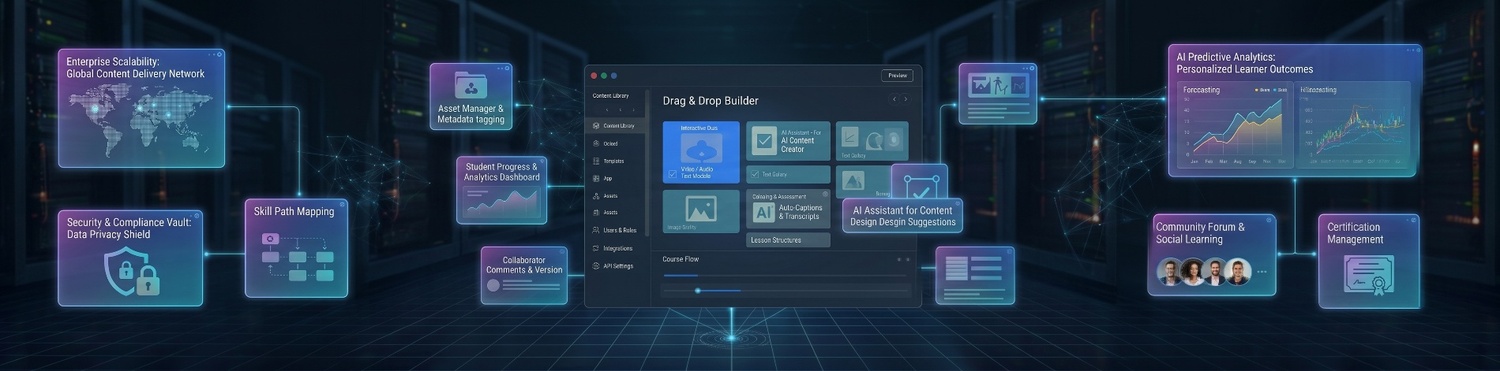This screenshot has width=1500, height=371.
Task: Click the Lesson Structures button
Action: click(788, 240)
